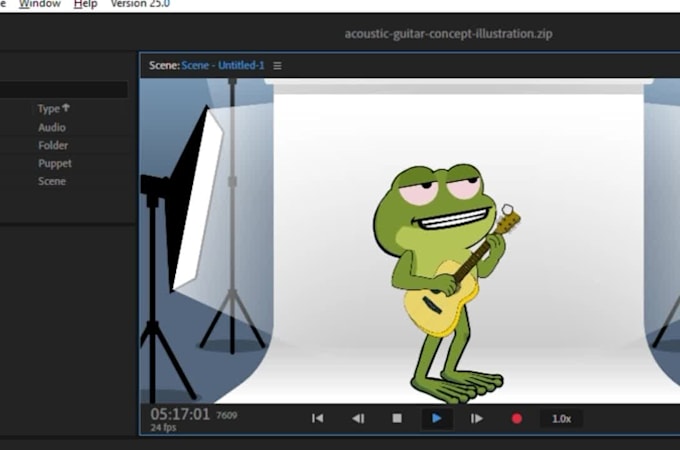
Task: Select the Audio type row
Action: [x=52, y=127]
